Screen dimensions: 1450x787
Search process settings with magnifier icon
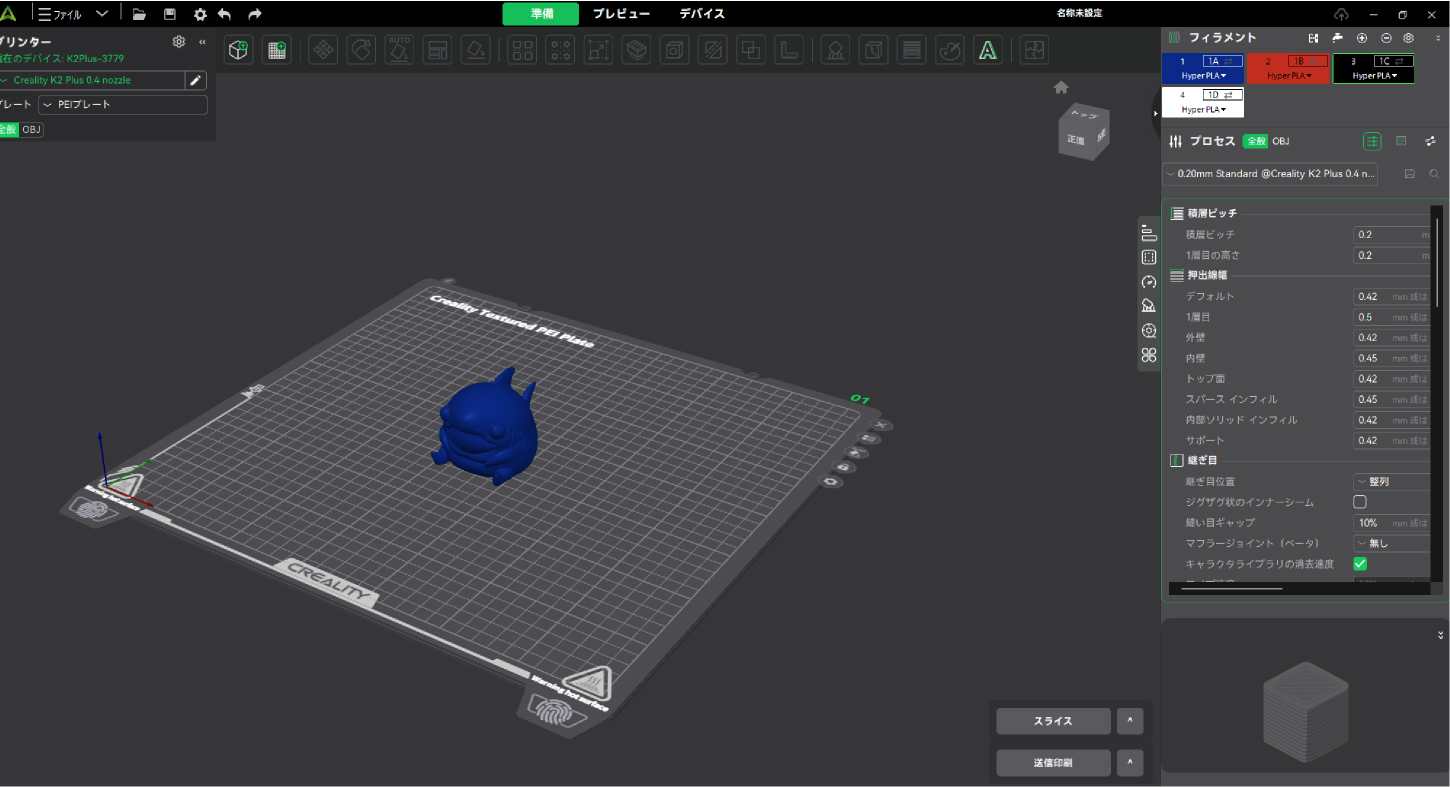tap(1434, 174)
